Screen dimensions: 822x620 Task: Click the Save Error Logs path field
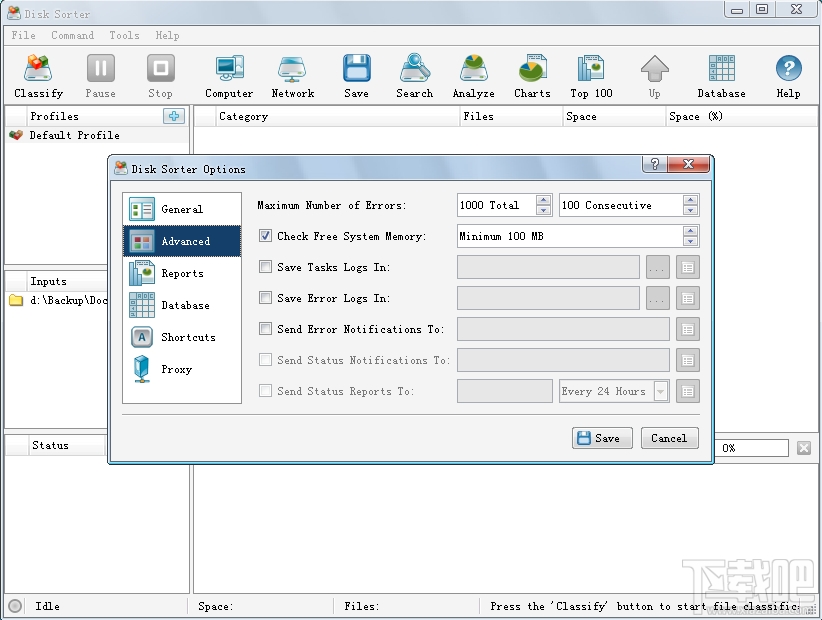tap(548, 298)
